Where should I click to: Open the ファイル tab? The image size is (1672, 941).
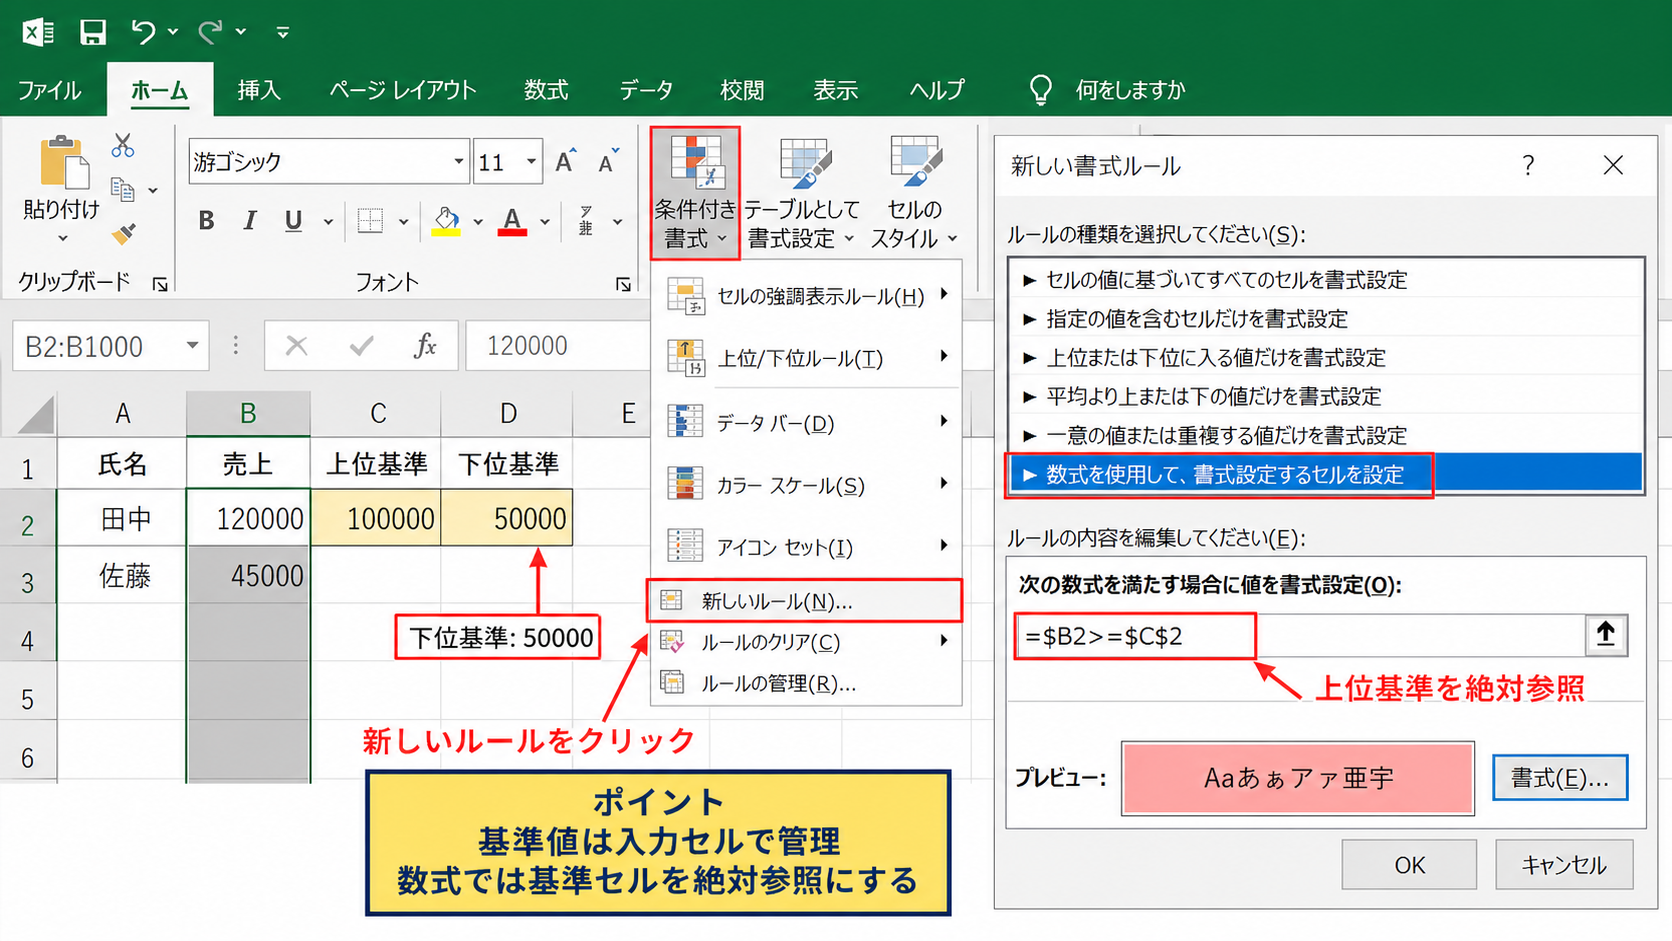coord(49,90)
